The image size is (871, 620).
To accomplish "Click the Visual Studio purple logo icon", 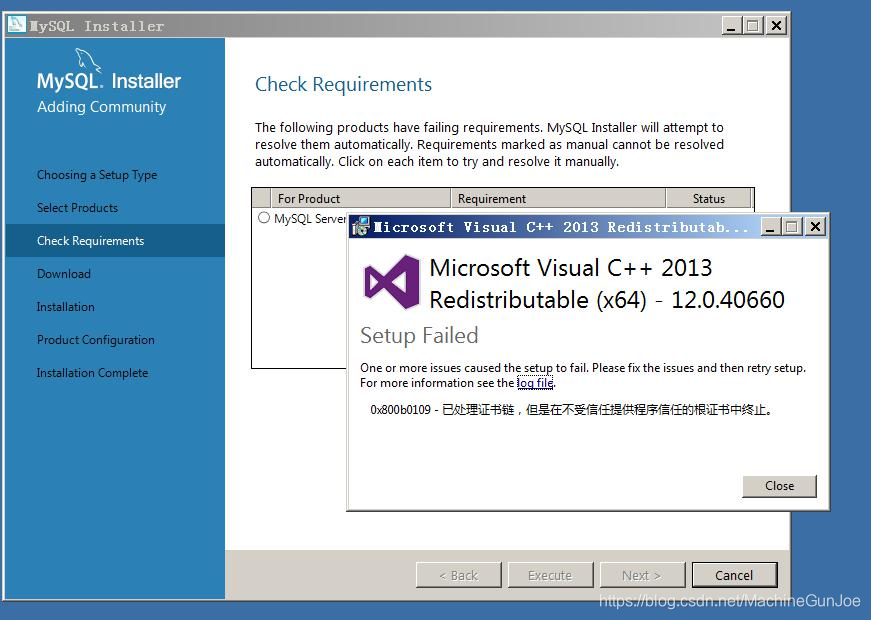I will [392, 282].
